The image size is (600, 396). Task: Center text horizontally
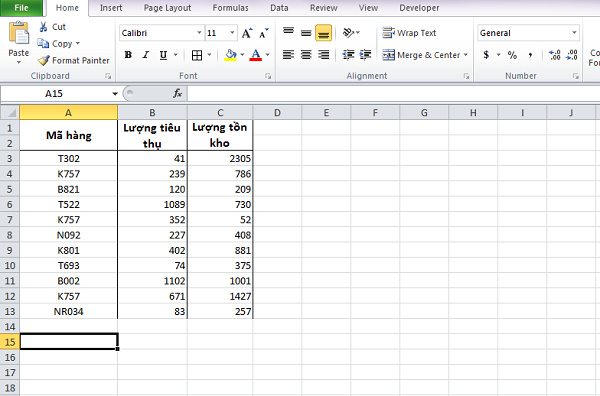point(306,55)
